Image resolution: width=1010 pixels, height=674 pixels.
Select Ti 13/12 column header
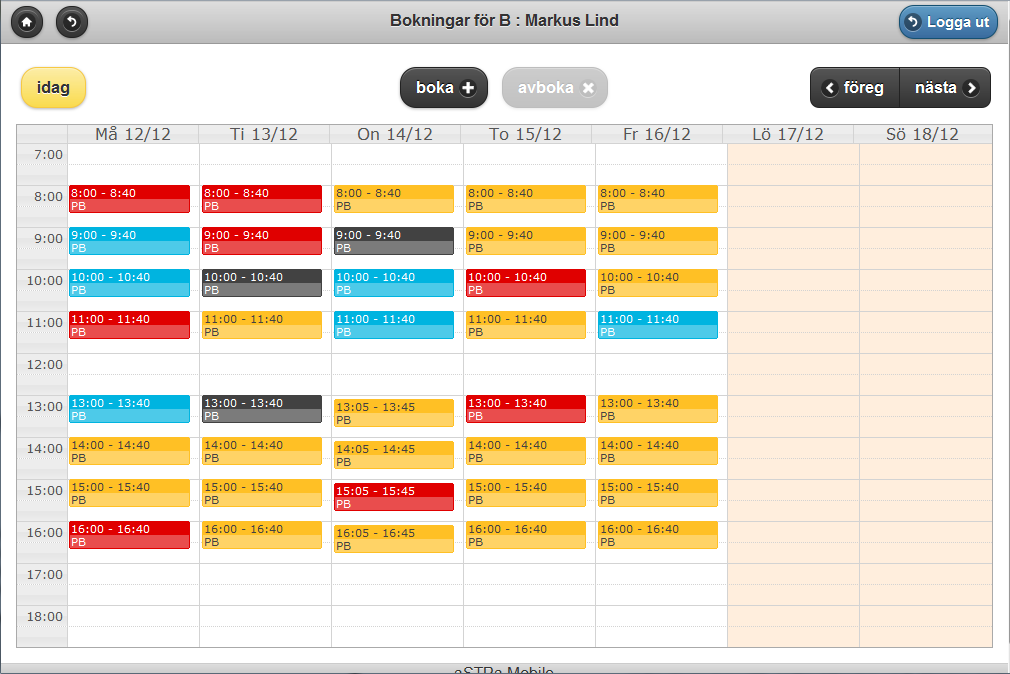264,134
